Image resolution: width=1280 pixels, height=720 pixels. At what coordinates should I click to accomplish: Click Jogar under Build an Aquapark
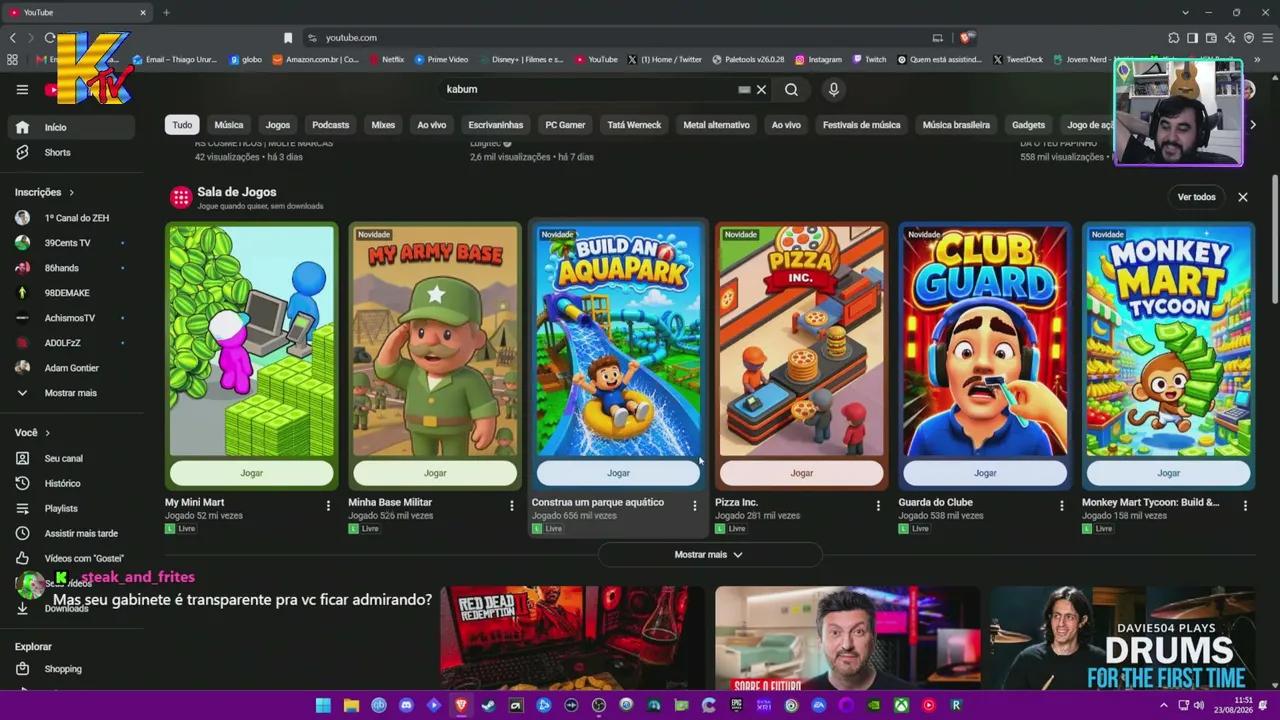618,473
